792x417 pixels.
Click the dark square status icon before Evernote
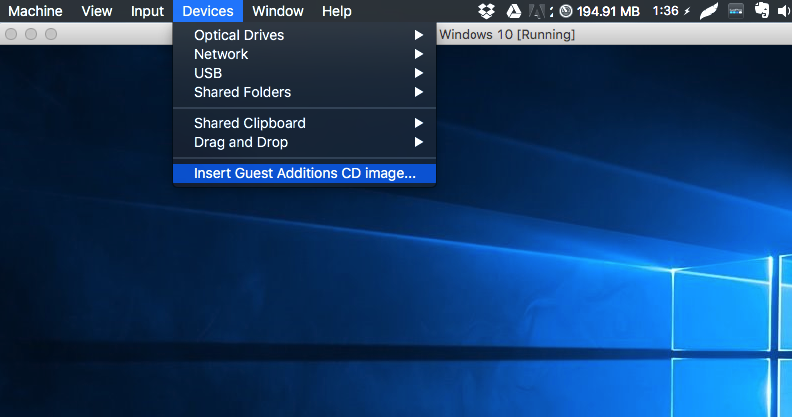click(736, 11)
